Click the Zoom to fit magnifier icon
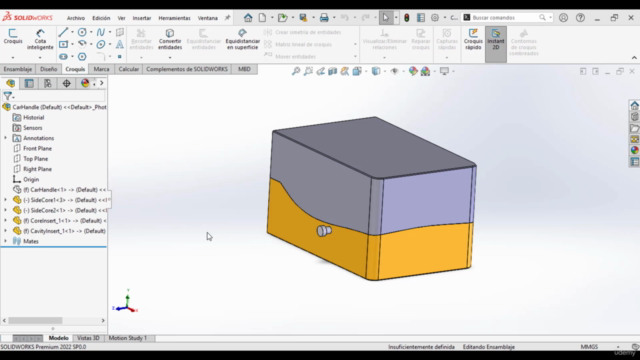640x360 pixels. (296, 71)
